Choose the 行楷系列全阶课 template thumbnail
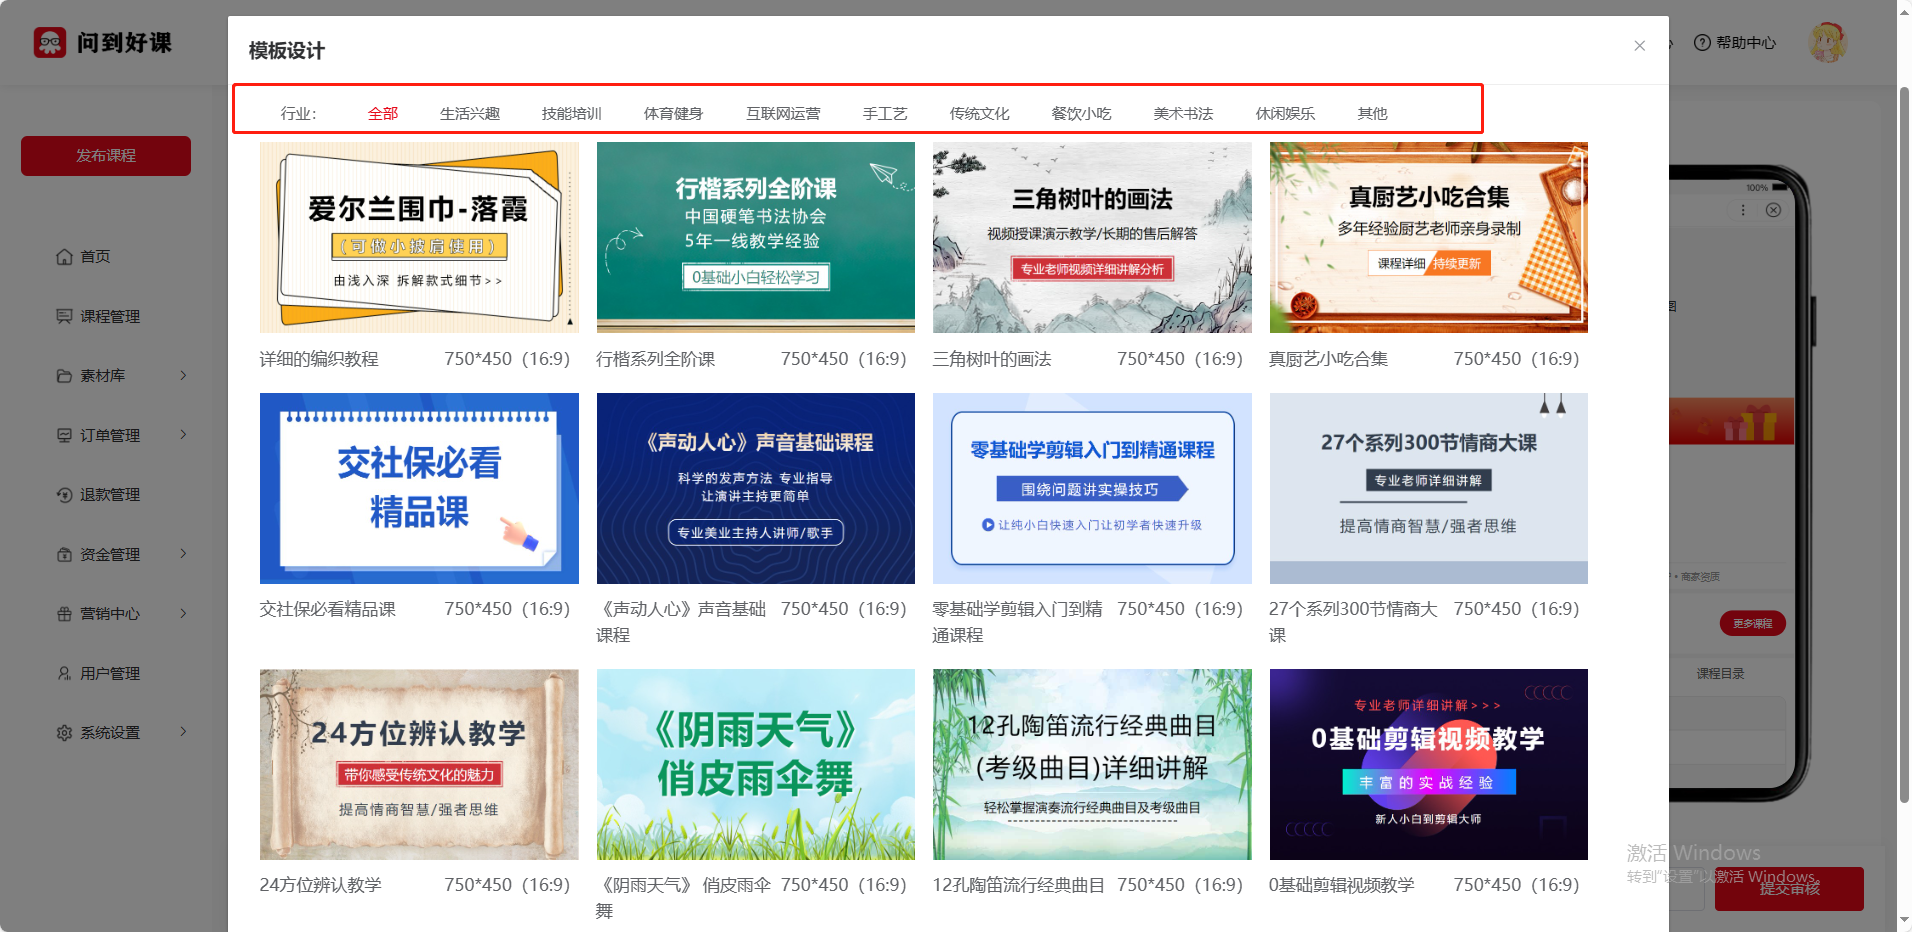 (x=755, y=237)
